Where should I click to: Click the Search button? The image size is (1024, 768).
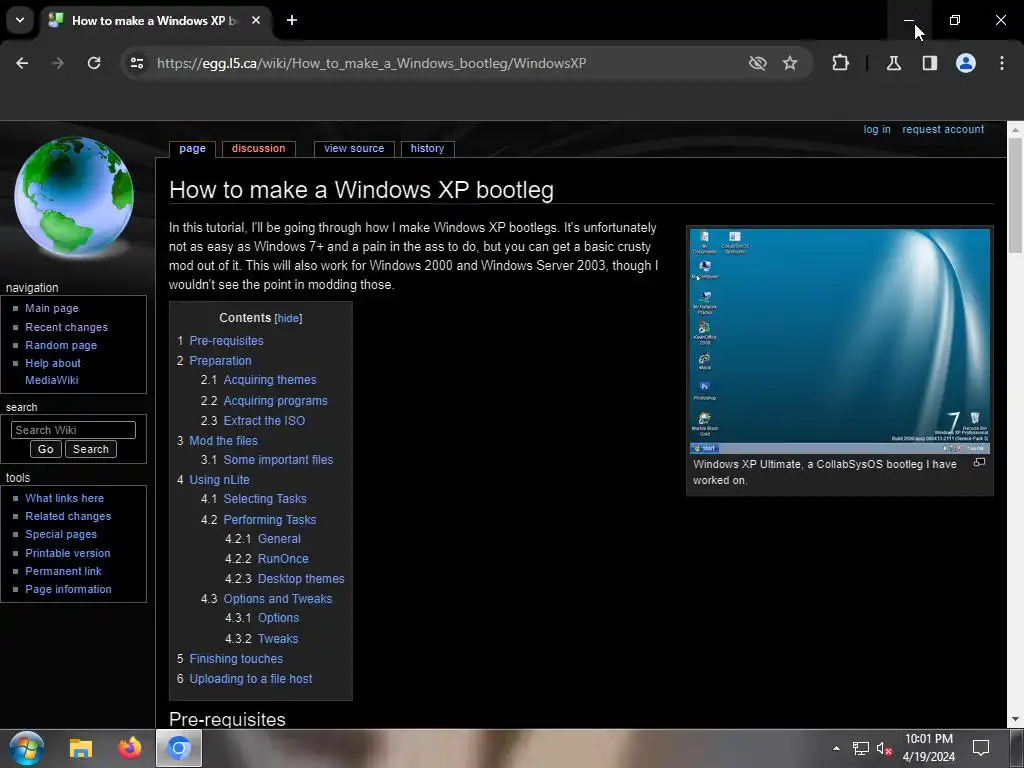[x=91, y=449]
